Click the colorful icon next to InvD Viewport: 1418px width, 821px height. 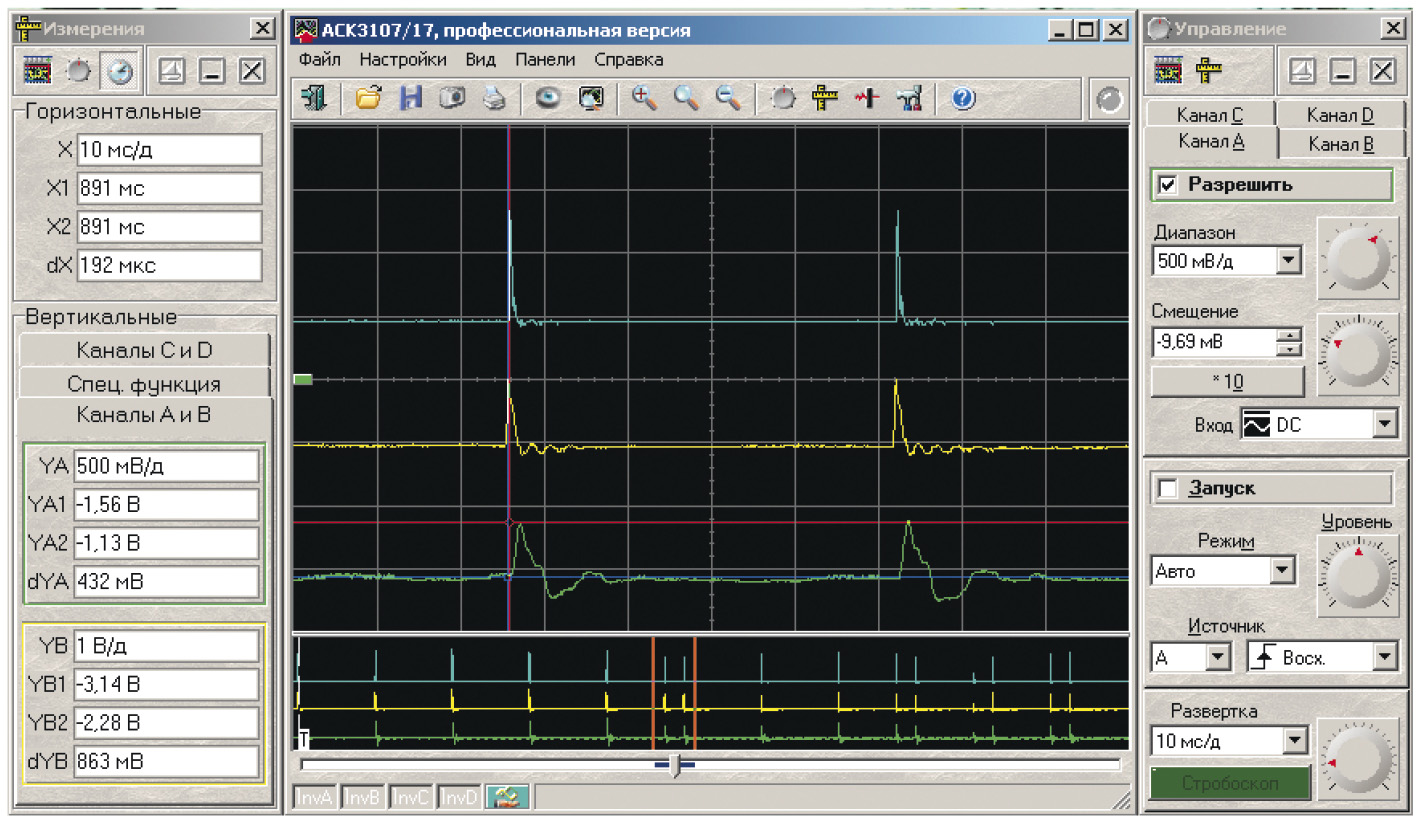pyautogui.click(x=508, y=797)
